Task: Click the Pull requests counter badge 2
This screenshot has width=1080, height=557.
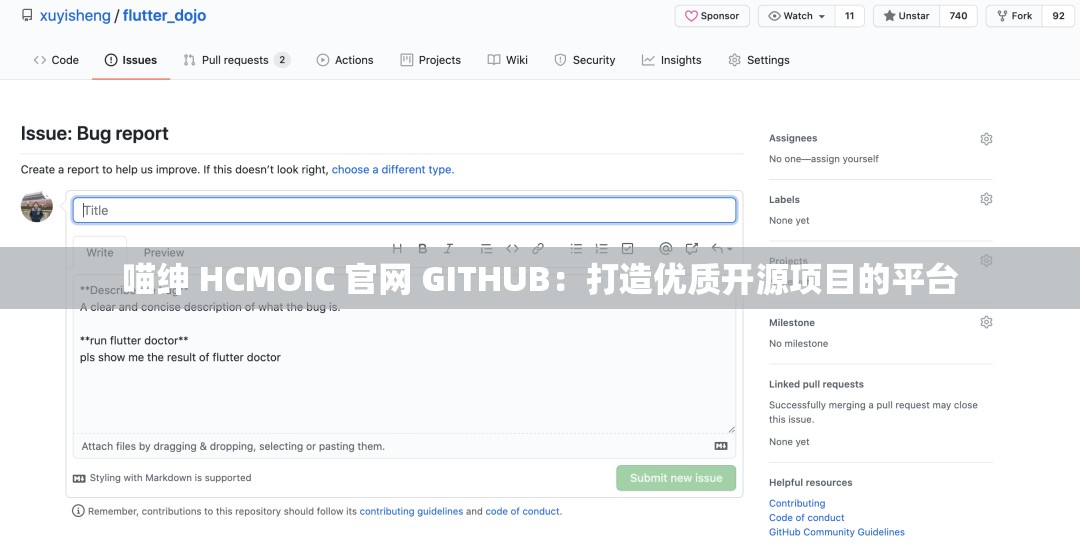Action: click(282, 60)
